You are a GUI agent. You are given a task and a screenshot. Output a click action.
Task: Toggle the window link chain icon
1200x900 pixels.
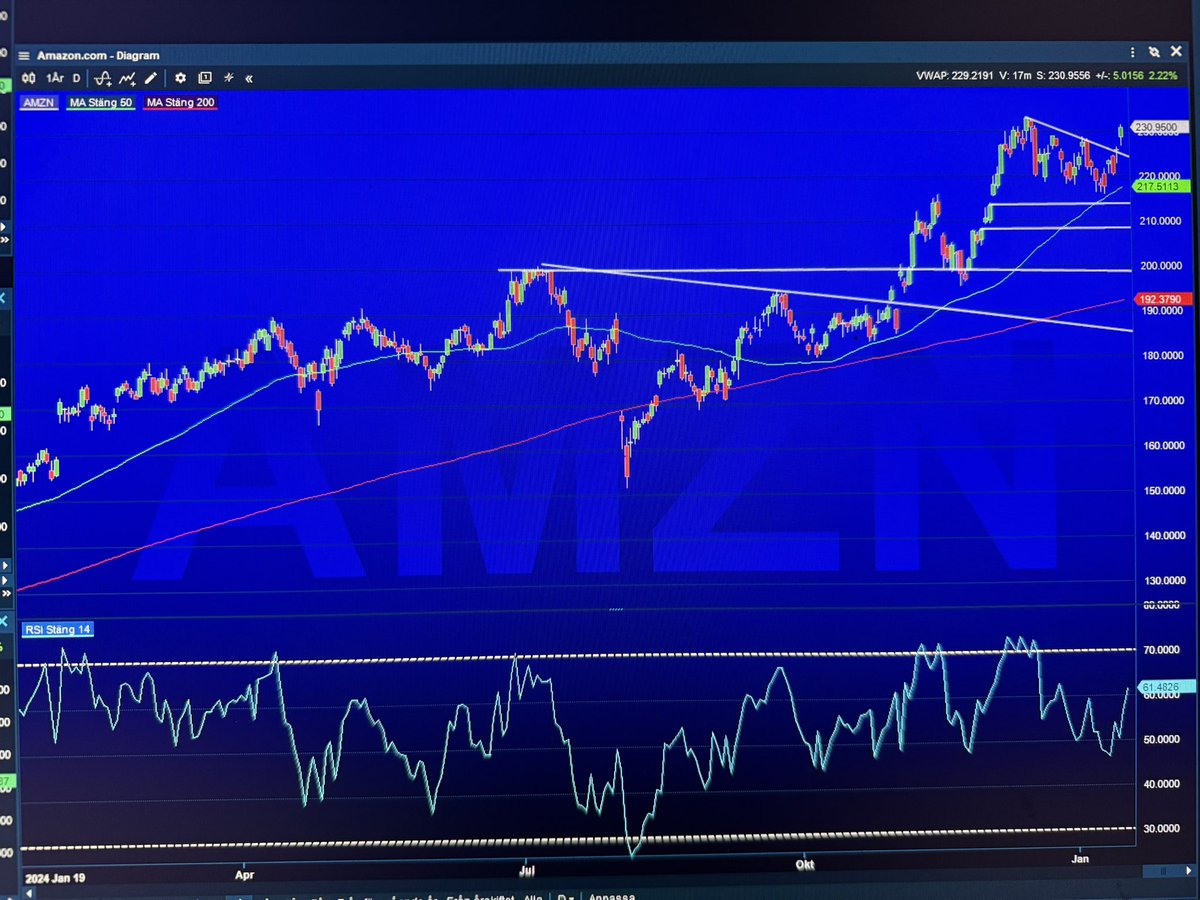click(1154, 52)
